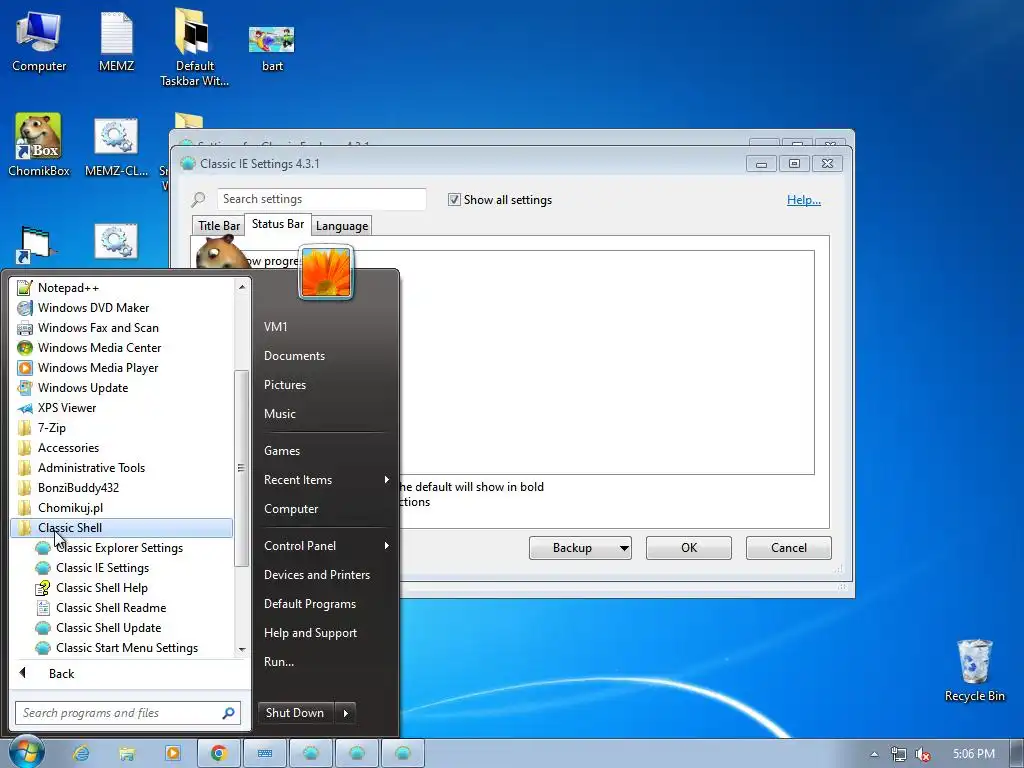Toggle the Show all settings checkbox
1024x768 pixels.
454,200
